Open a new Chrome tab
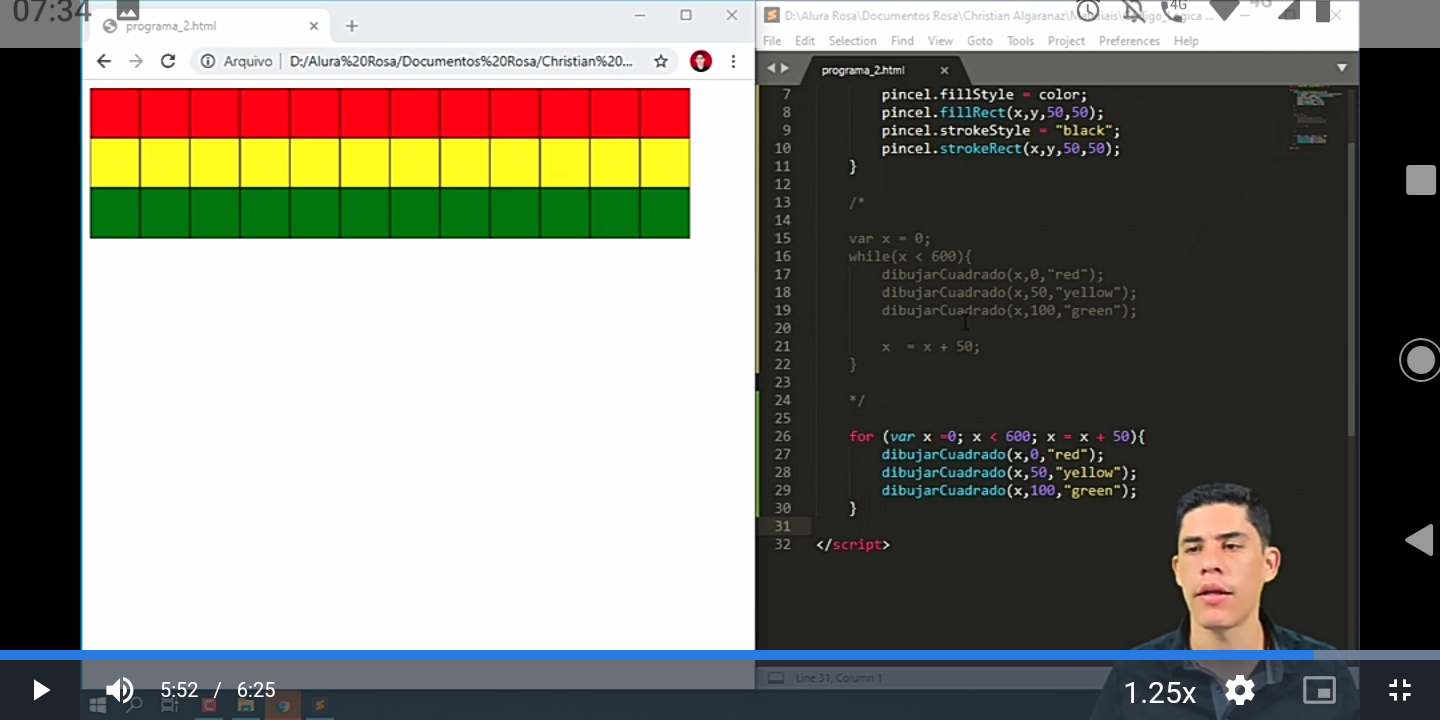 (351, 26)
